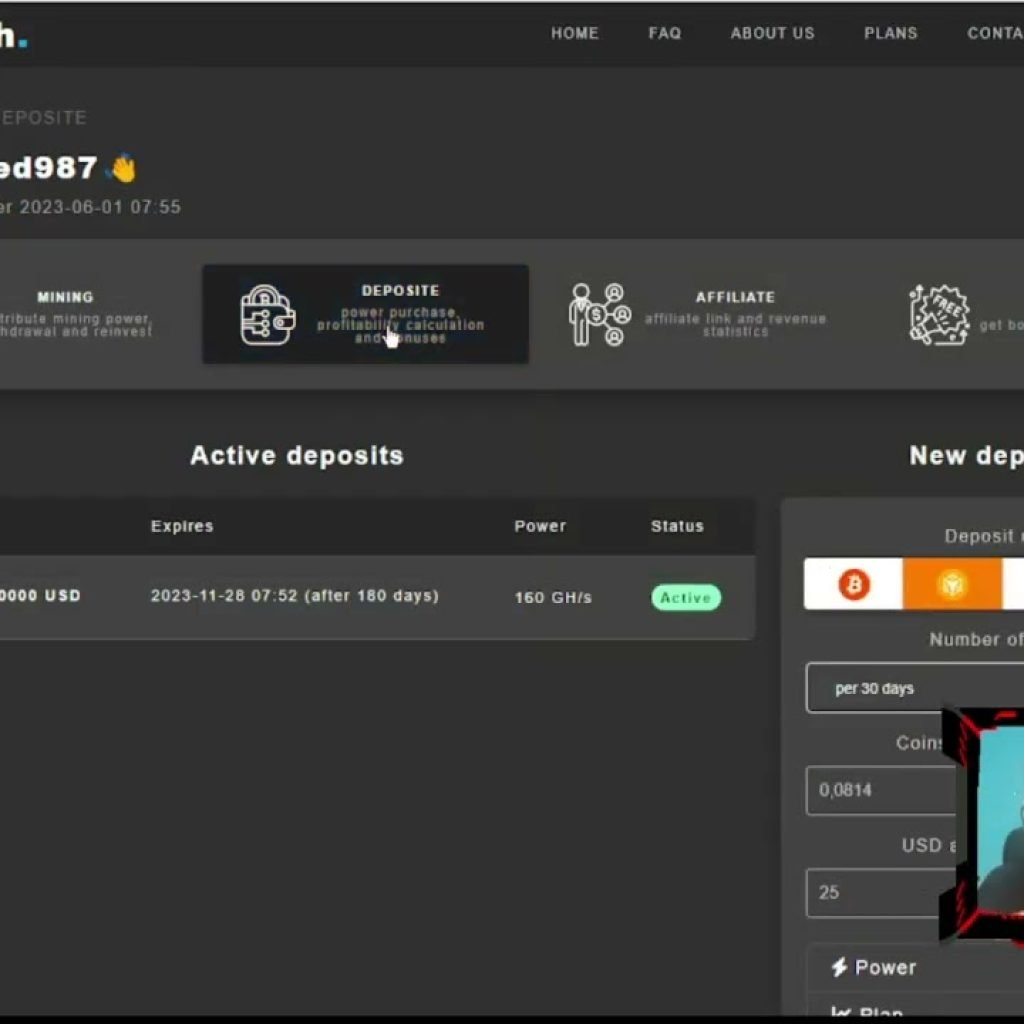Image resolution: width=1024 pixels, height=1024 pixels.
Task: Click the Affiliate network people icon
Action: pos(600,315)
